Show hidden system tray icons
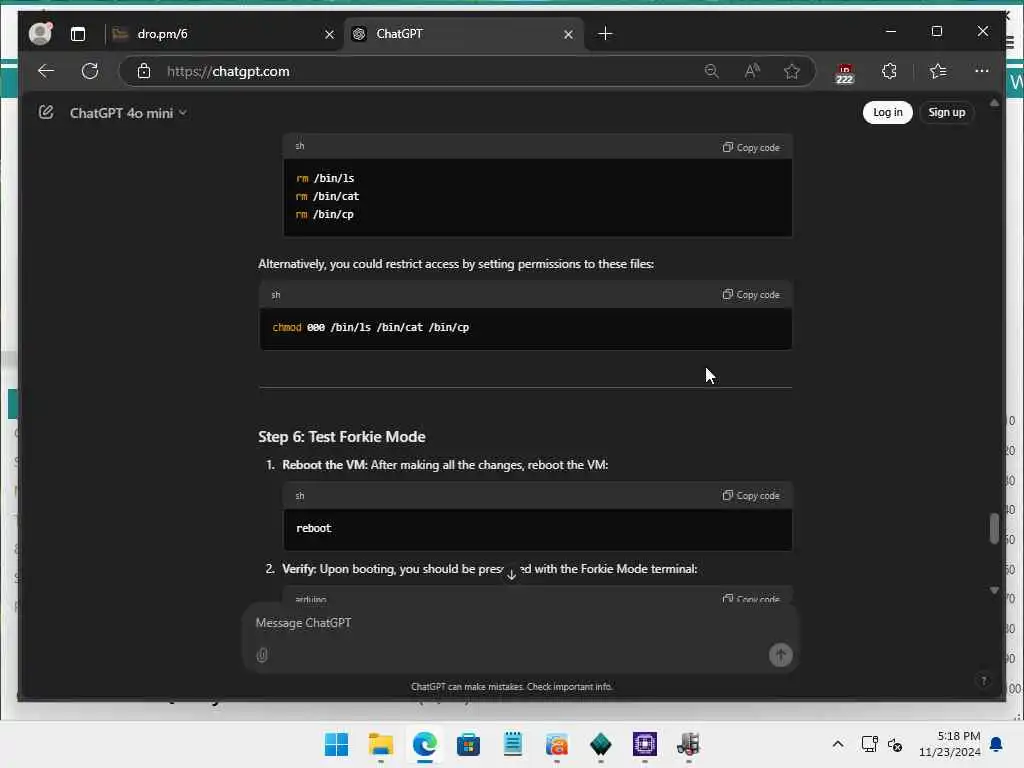 pyautogui.click(x=838, y=744)
